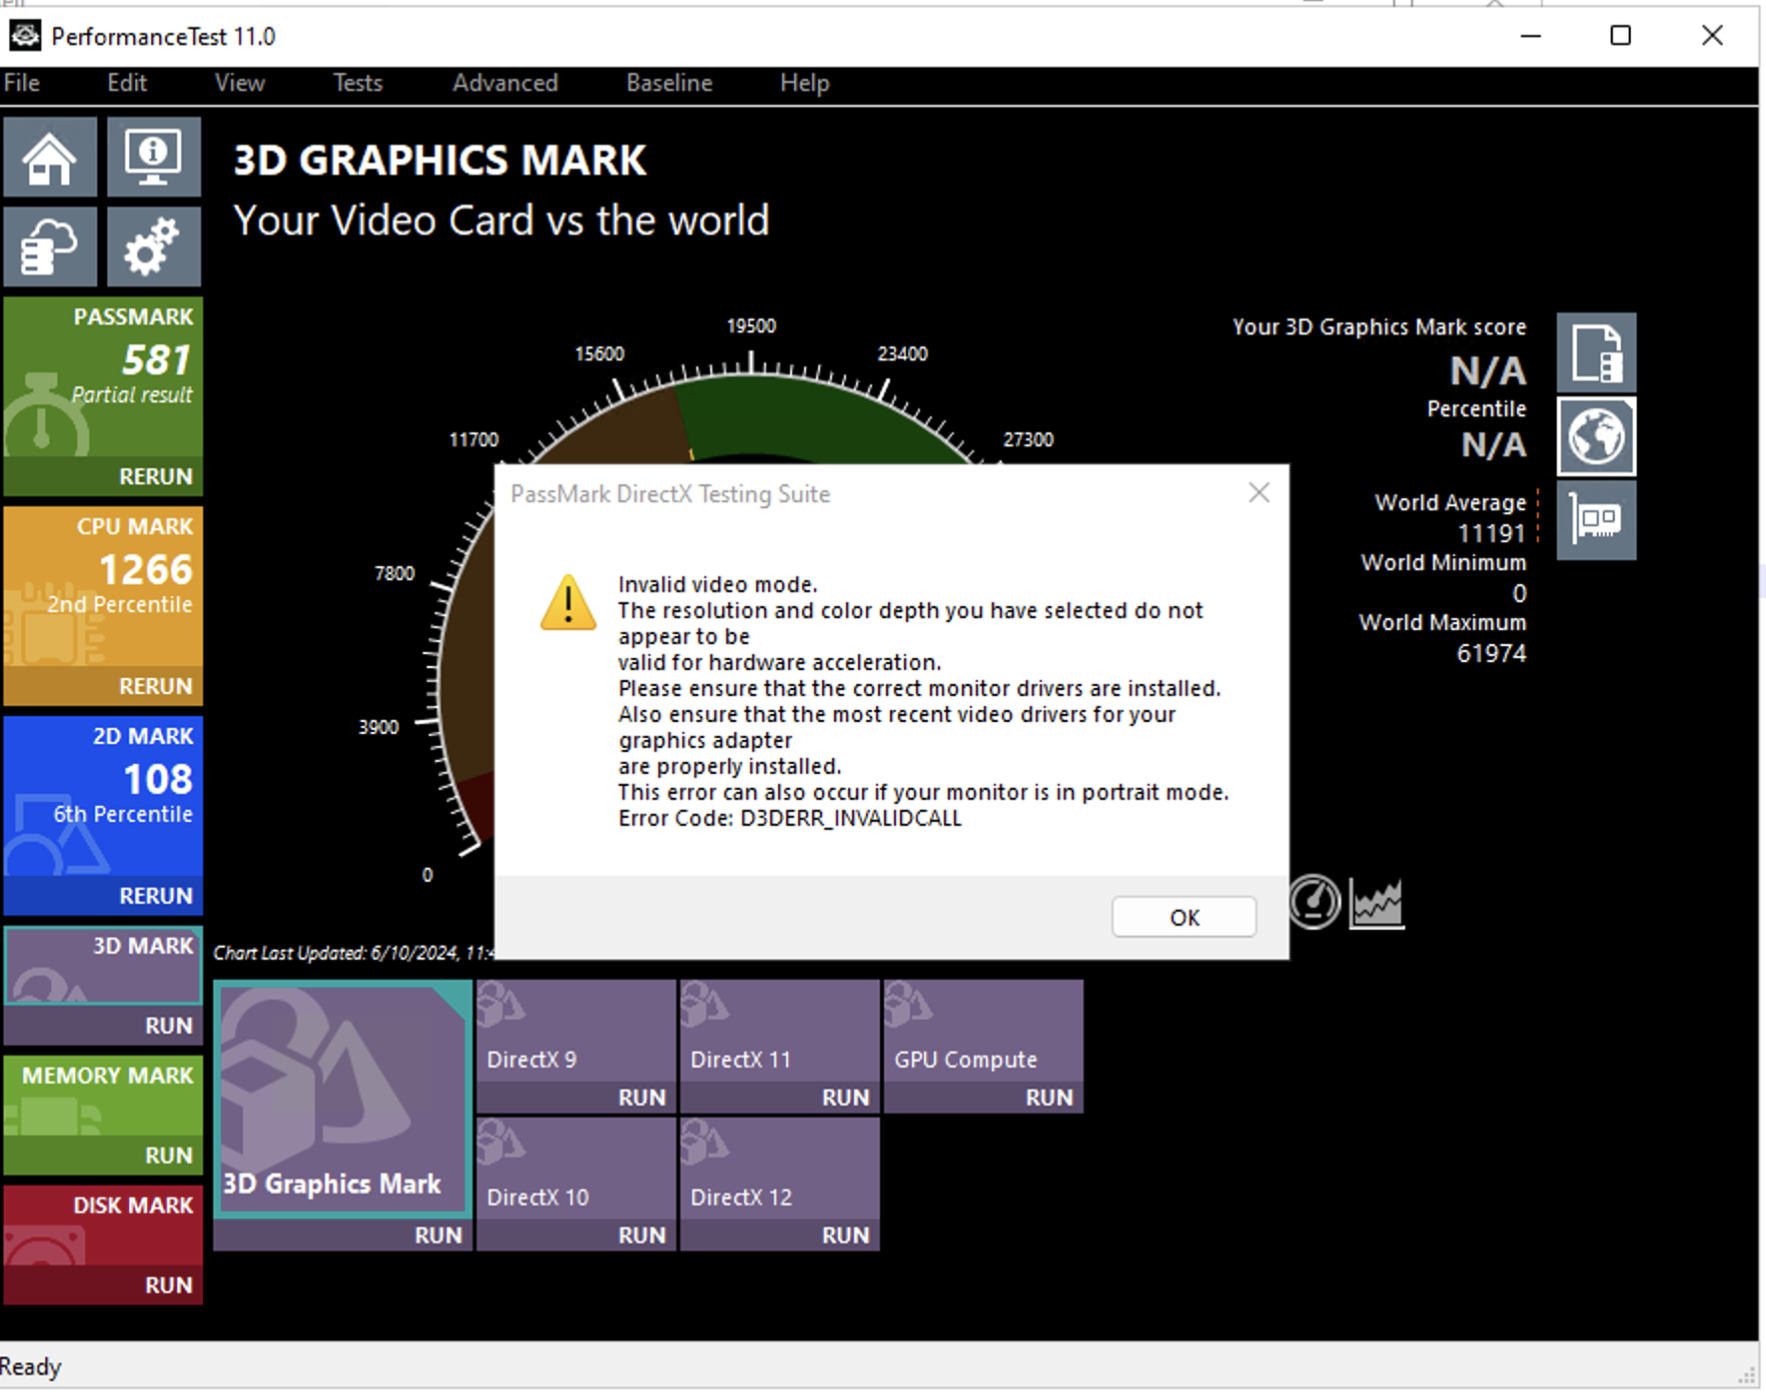Select the large 3D Graphics Mark tile
The image size is (1766, 1394).
[343, 1099]
